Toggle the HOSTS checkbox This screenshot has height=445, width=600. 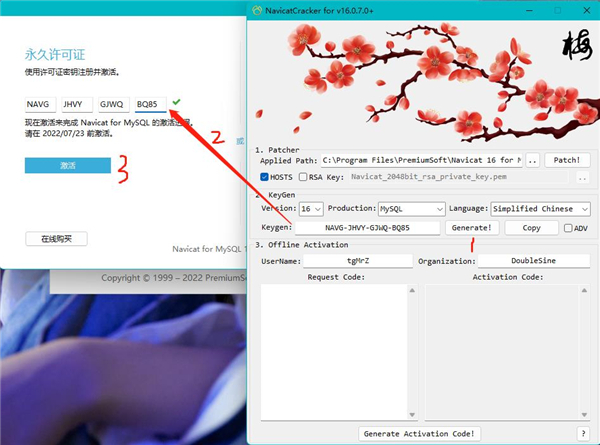[264, 177]
